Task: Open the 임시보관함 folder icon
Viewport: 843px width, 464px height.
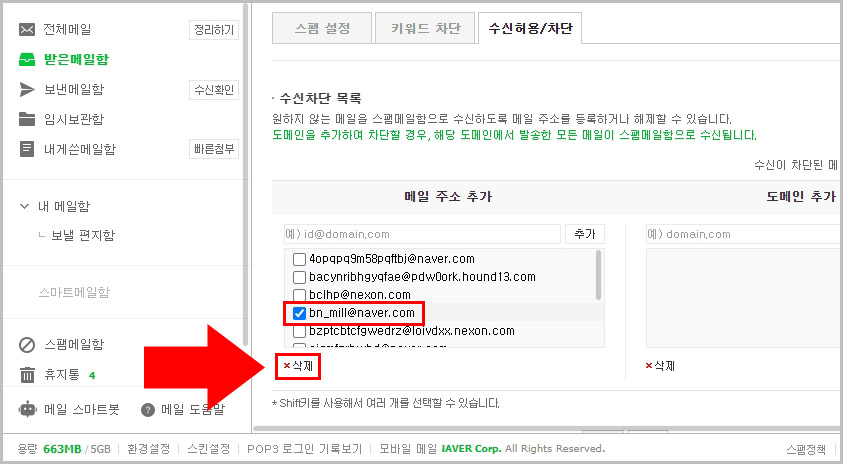Action: coord(27,119)
